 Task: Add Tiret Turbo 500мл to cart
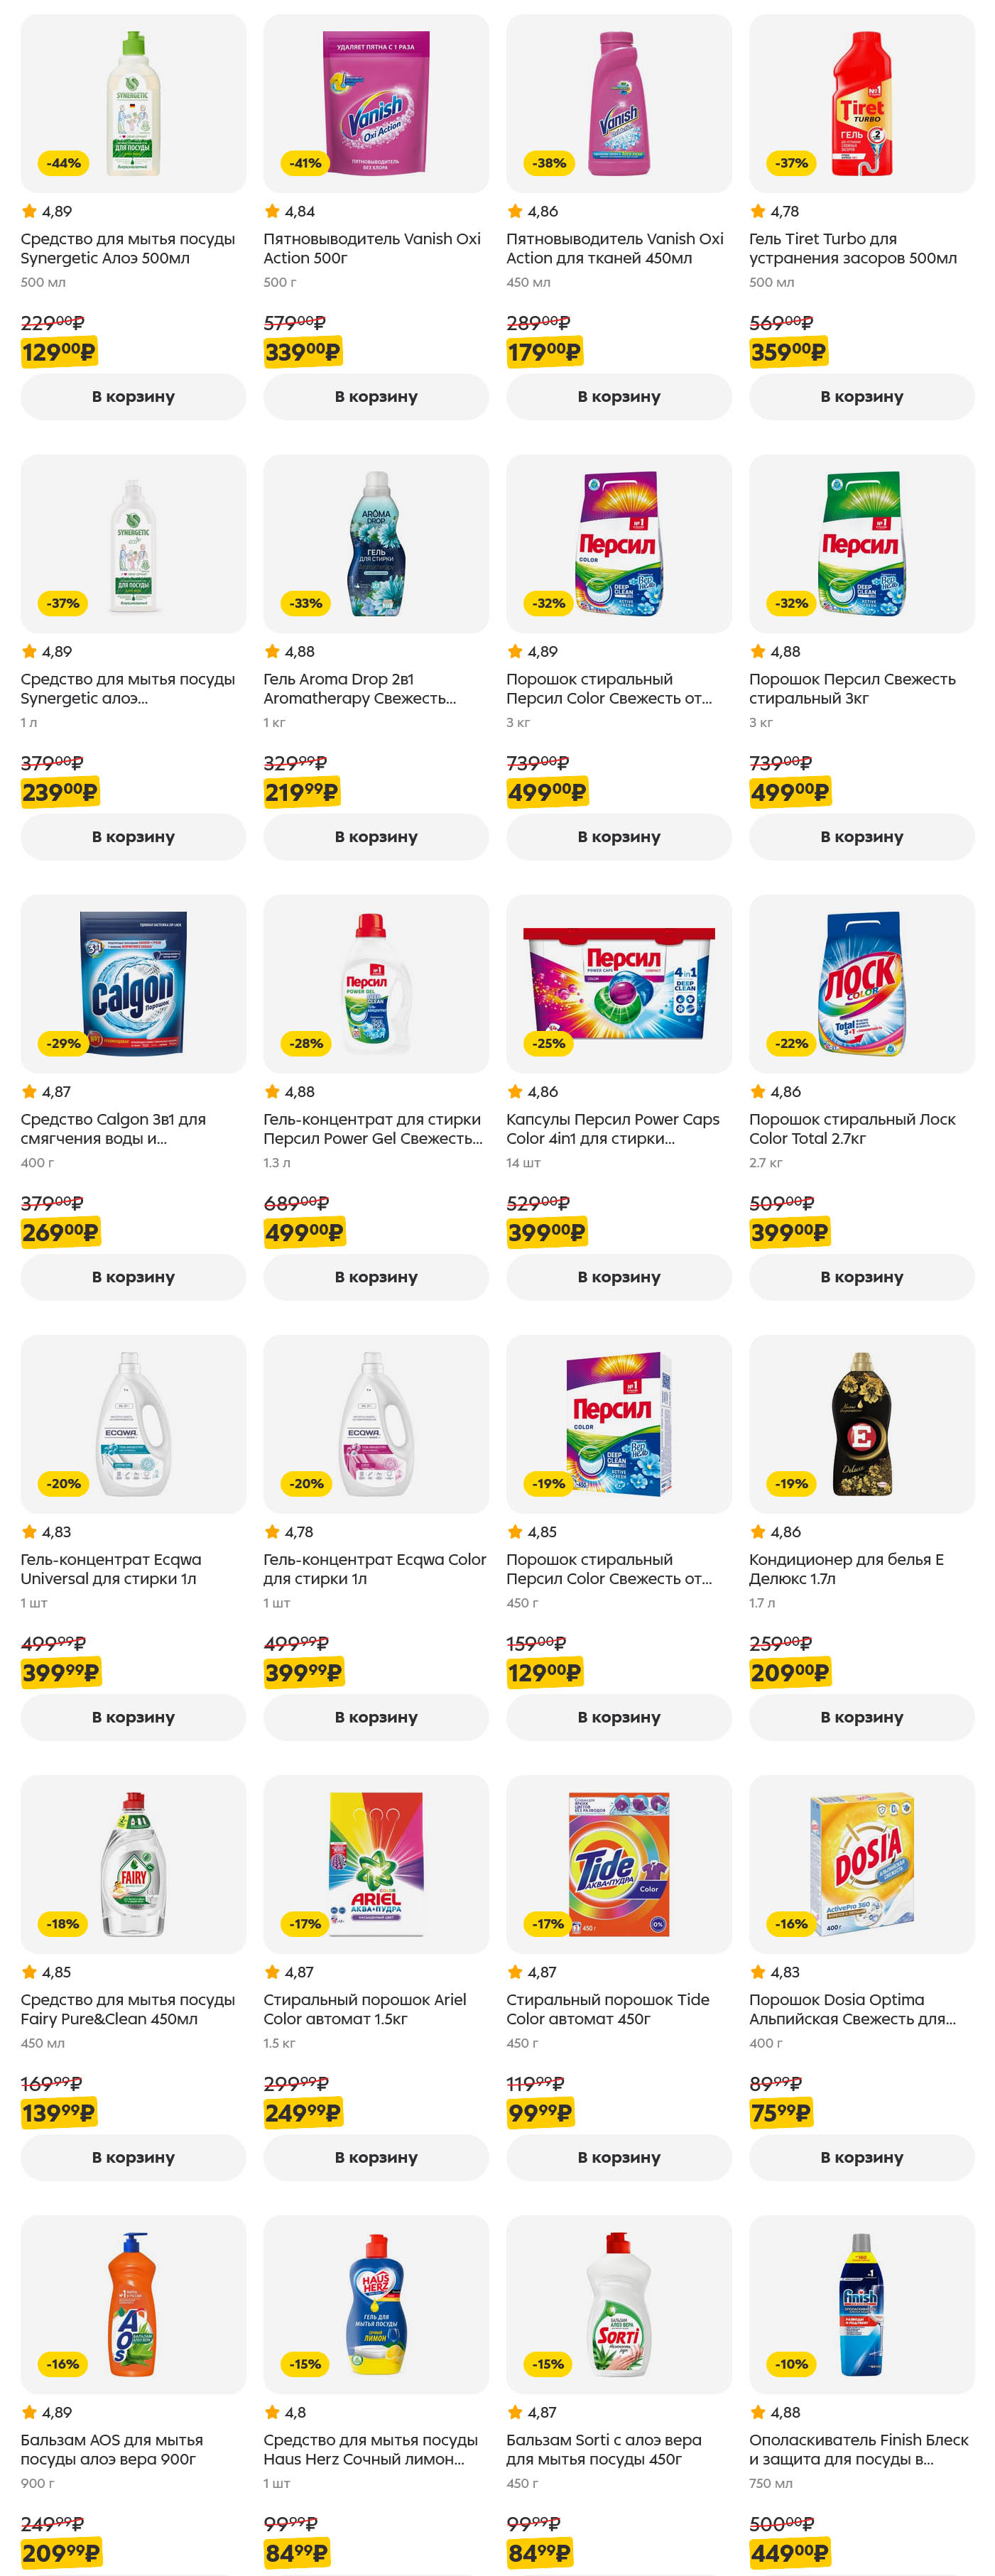862,396
